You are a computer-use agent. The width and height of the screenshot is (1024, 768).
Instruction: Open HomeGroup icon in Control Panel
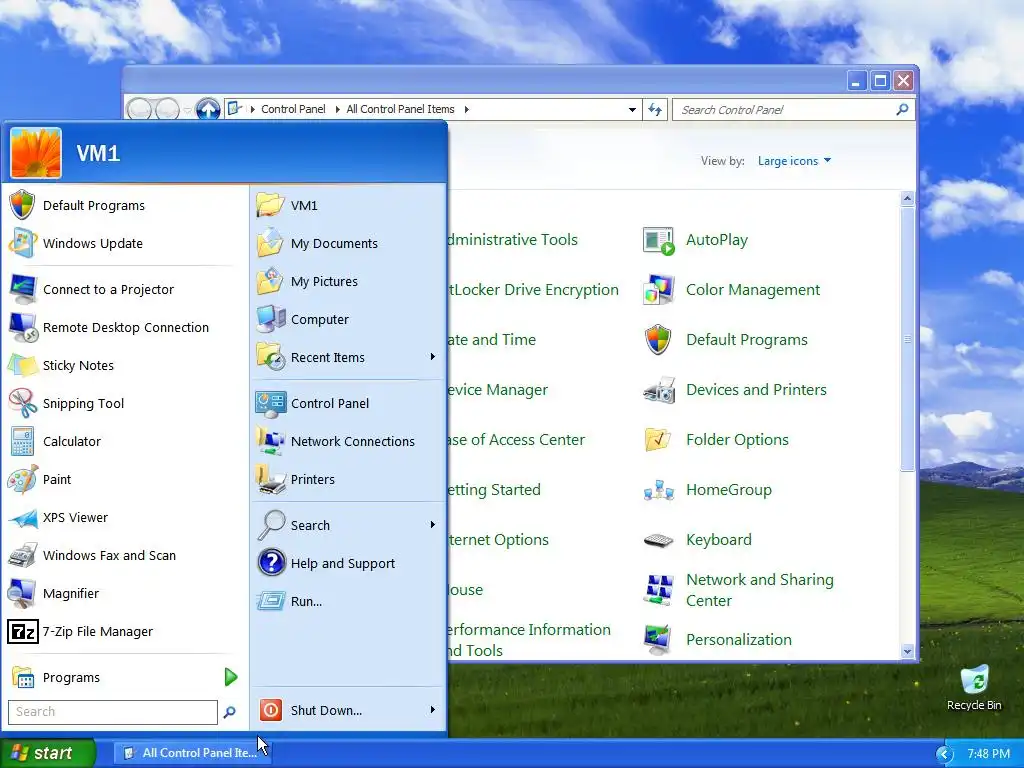click(x=658, y=490)
